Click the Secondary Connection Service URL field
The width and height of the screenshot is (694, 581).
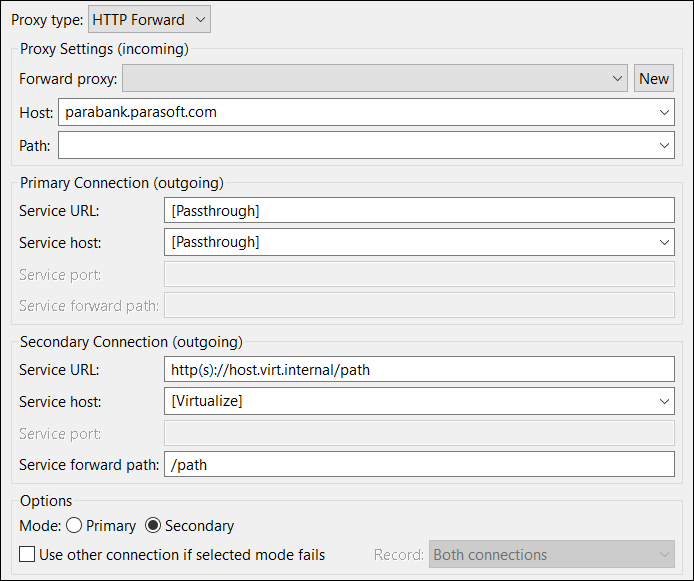coord(419,369)
